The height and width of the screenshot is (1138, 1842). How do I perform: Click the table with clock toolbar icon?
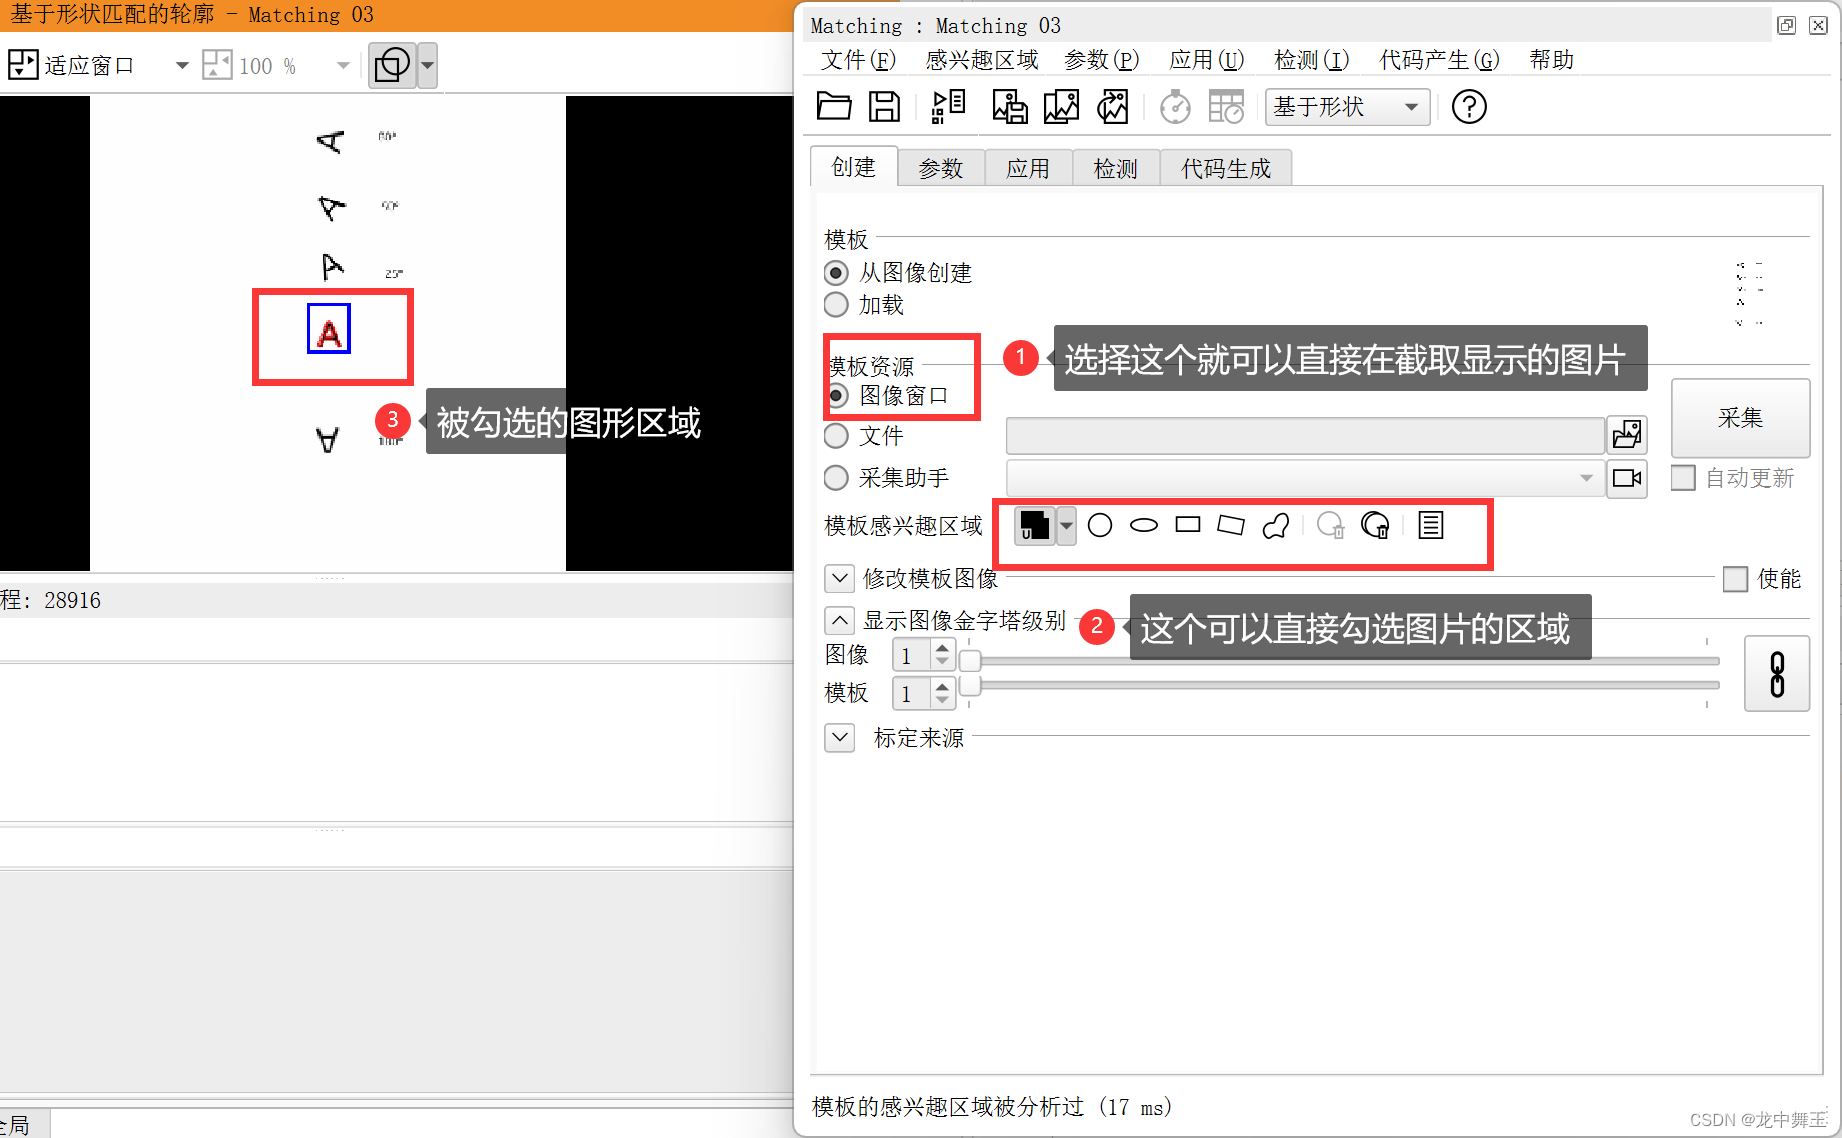pyautogui.click(x=1226, y=106)
